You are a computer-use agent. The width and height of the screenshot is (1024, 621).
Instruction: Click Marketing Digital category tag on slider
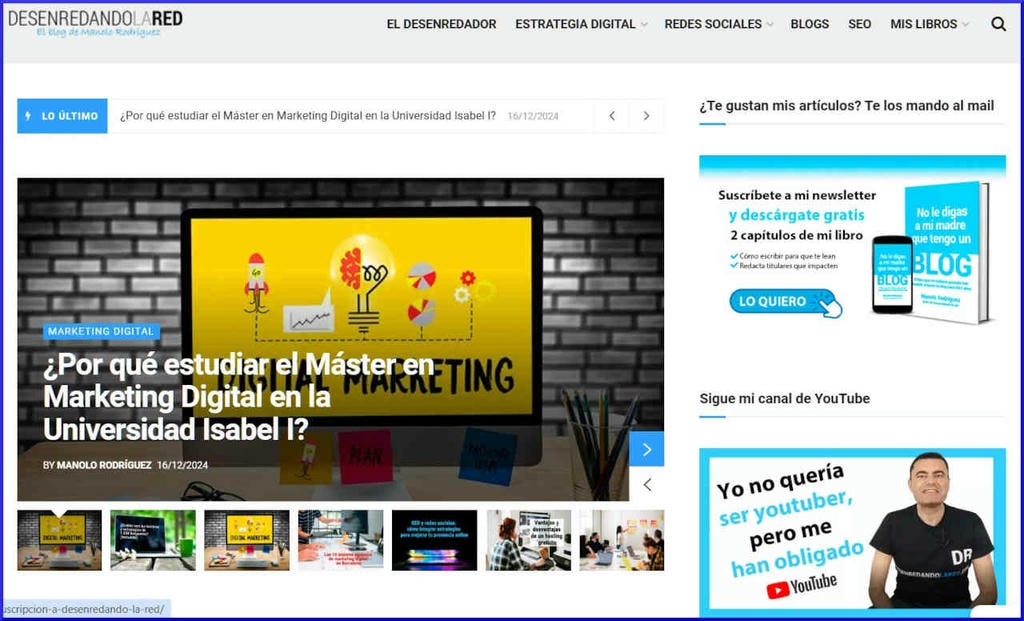[x=101, y=331]
